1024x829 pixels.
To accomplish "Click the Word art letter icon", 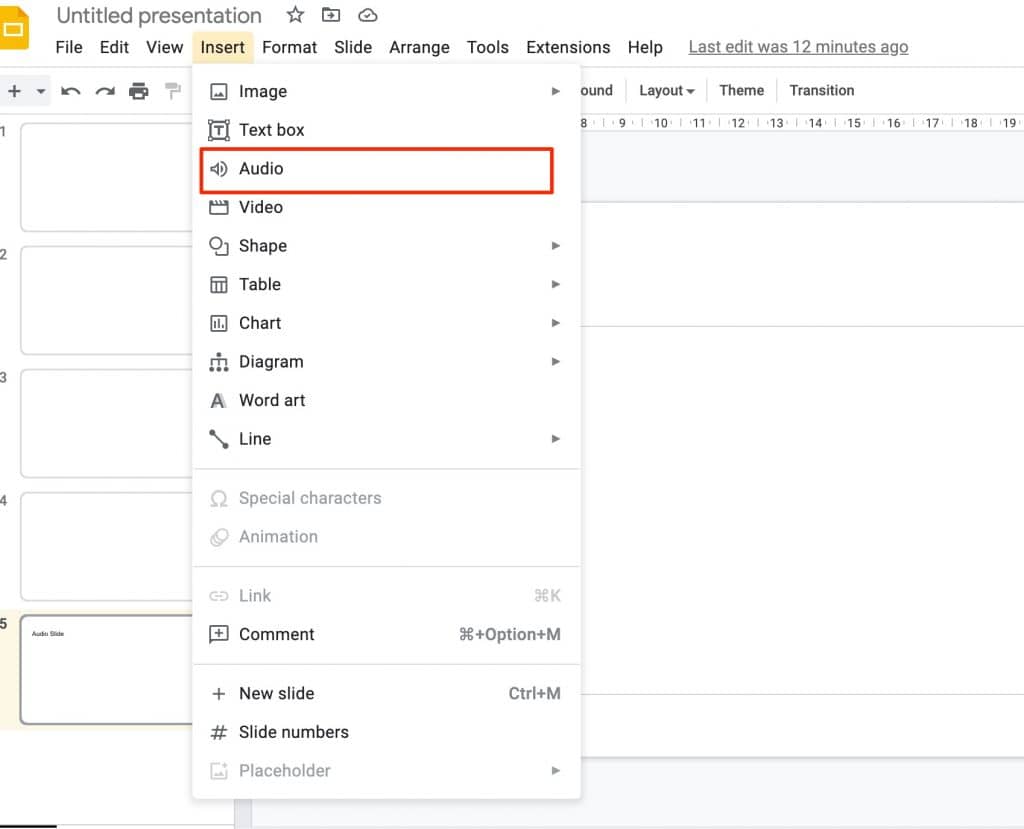I will pyautogui.click(x=218, y=400).
